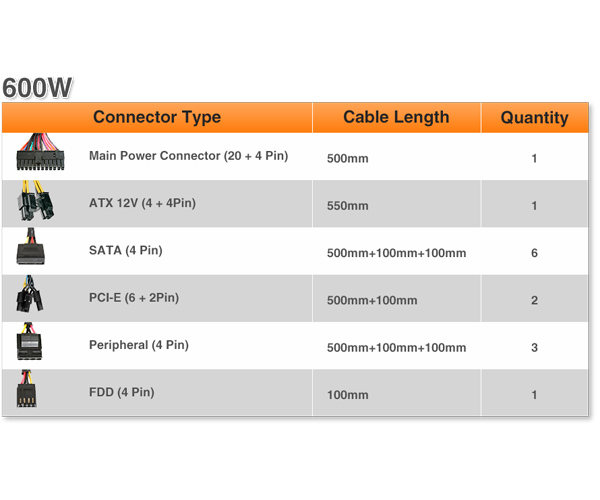Click the Peripheral Molex connector image
Image resolution: width=600 pixels, height=500 pixels.
click(x=29, y=341)
